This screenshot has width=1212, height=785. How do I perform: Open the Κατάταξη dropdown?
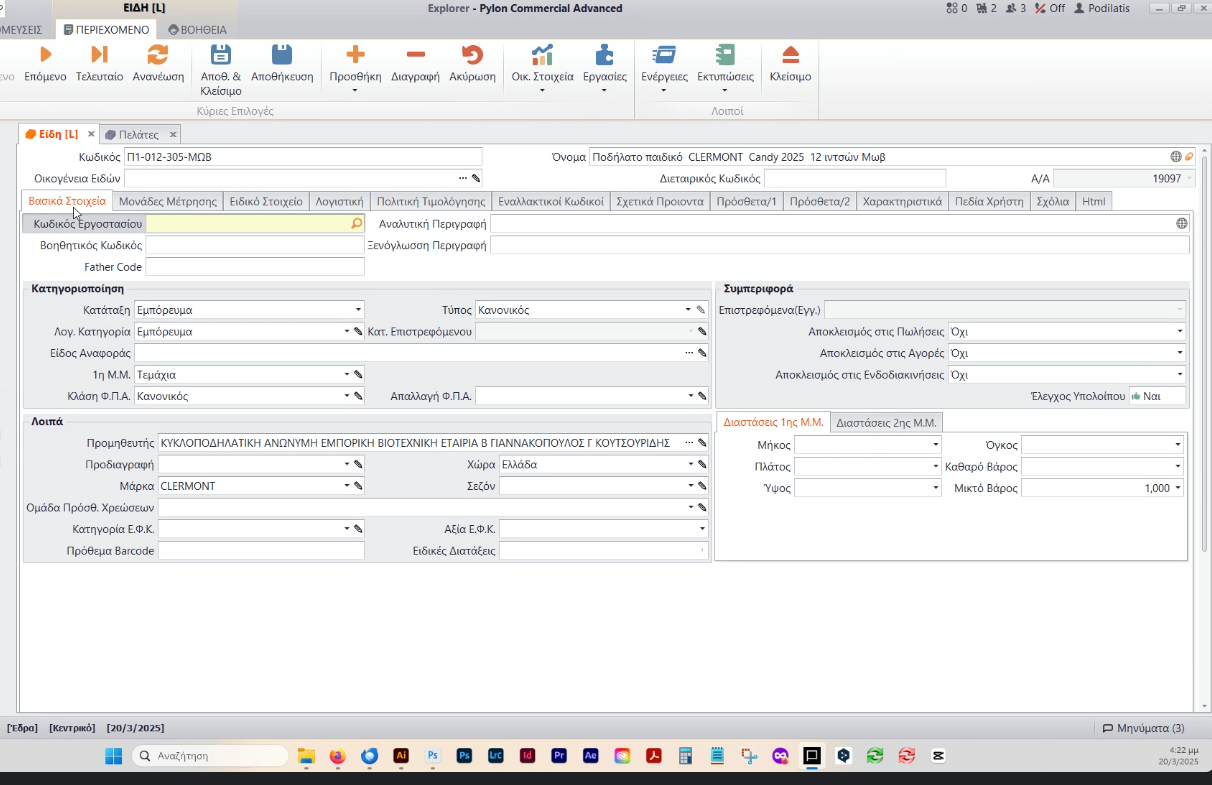(358, 310)
